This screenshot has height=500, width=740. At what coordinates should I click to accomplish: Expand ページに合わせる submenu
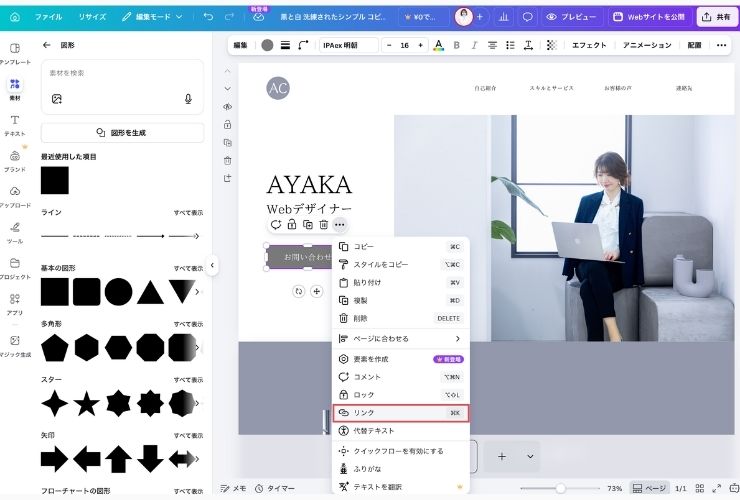coord(400,338)
